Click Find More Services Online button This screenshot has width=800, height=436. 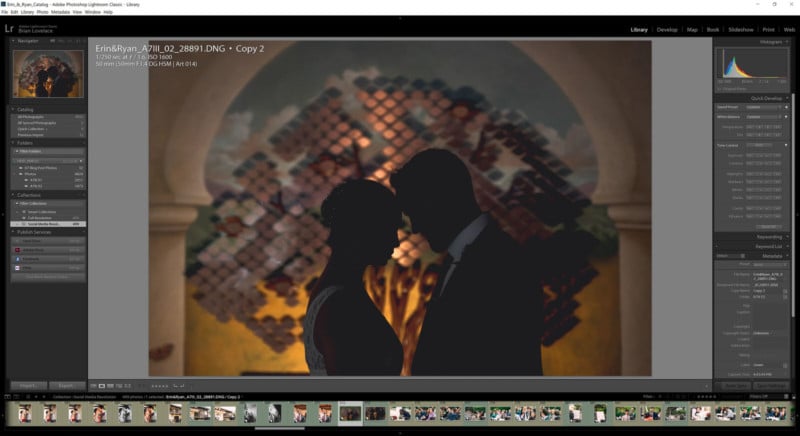[x=48, y=277]
